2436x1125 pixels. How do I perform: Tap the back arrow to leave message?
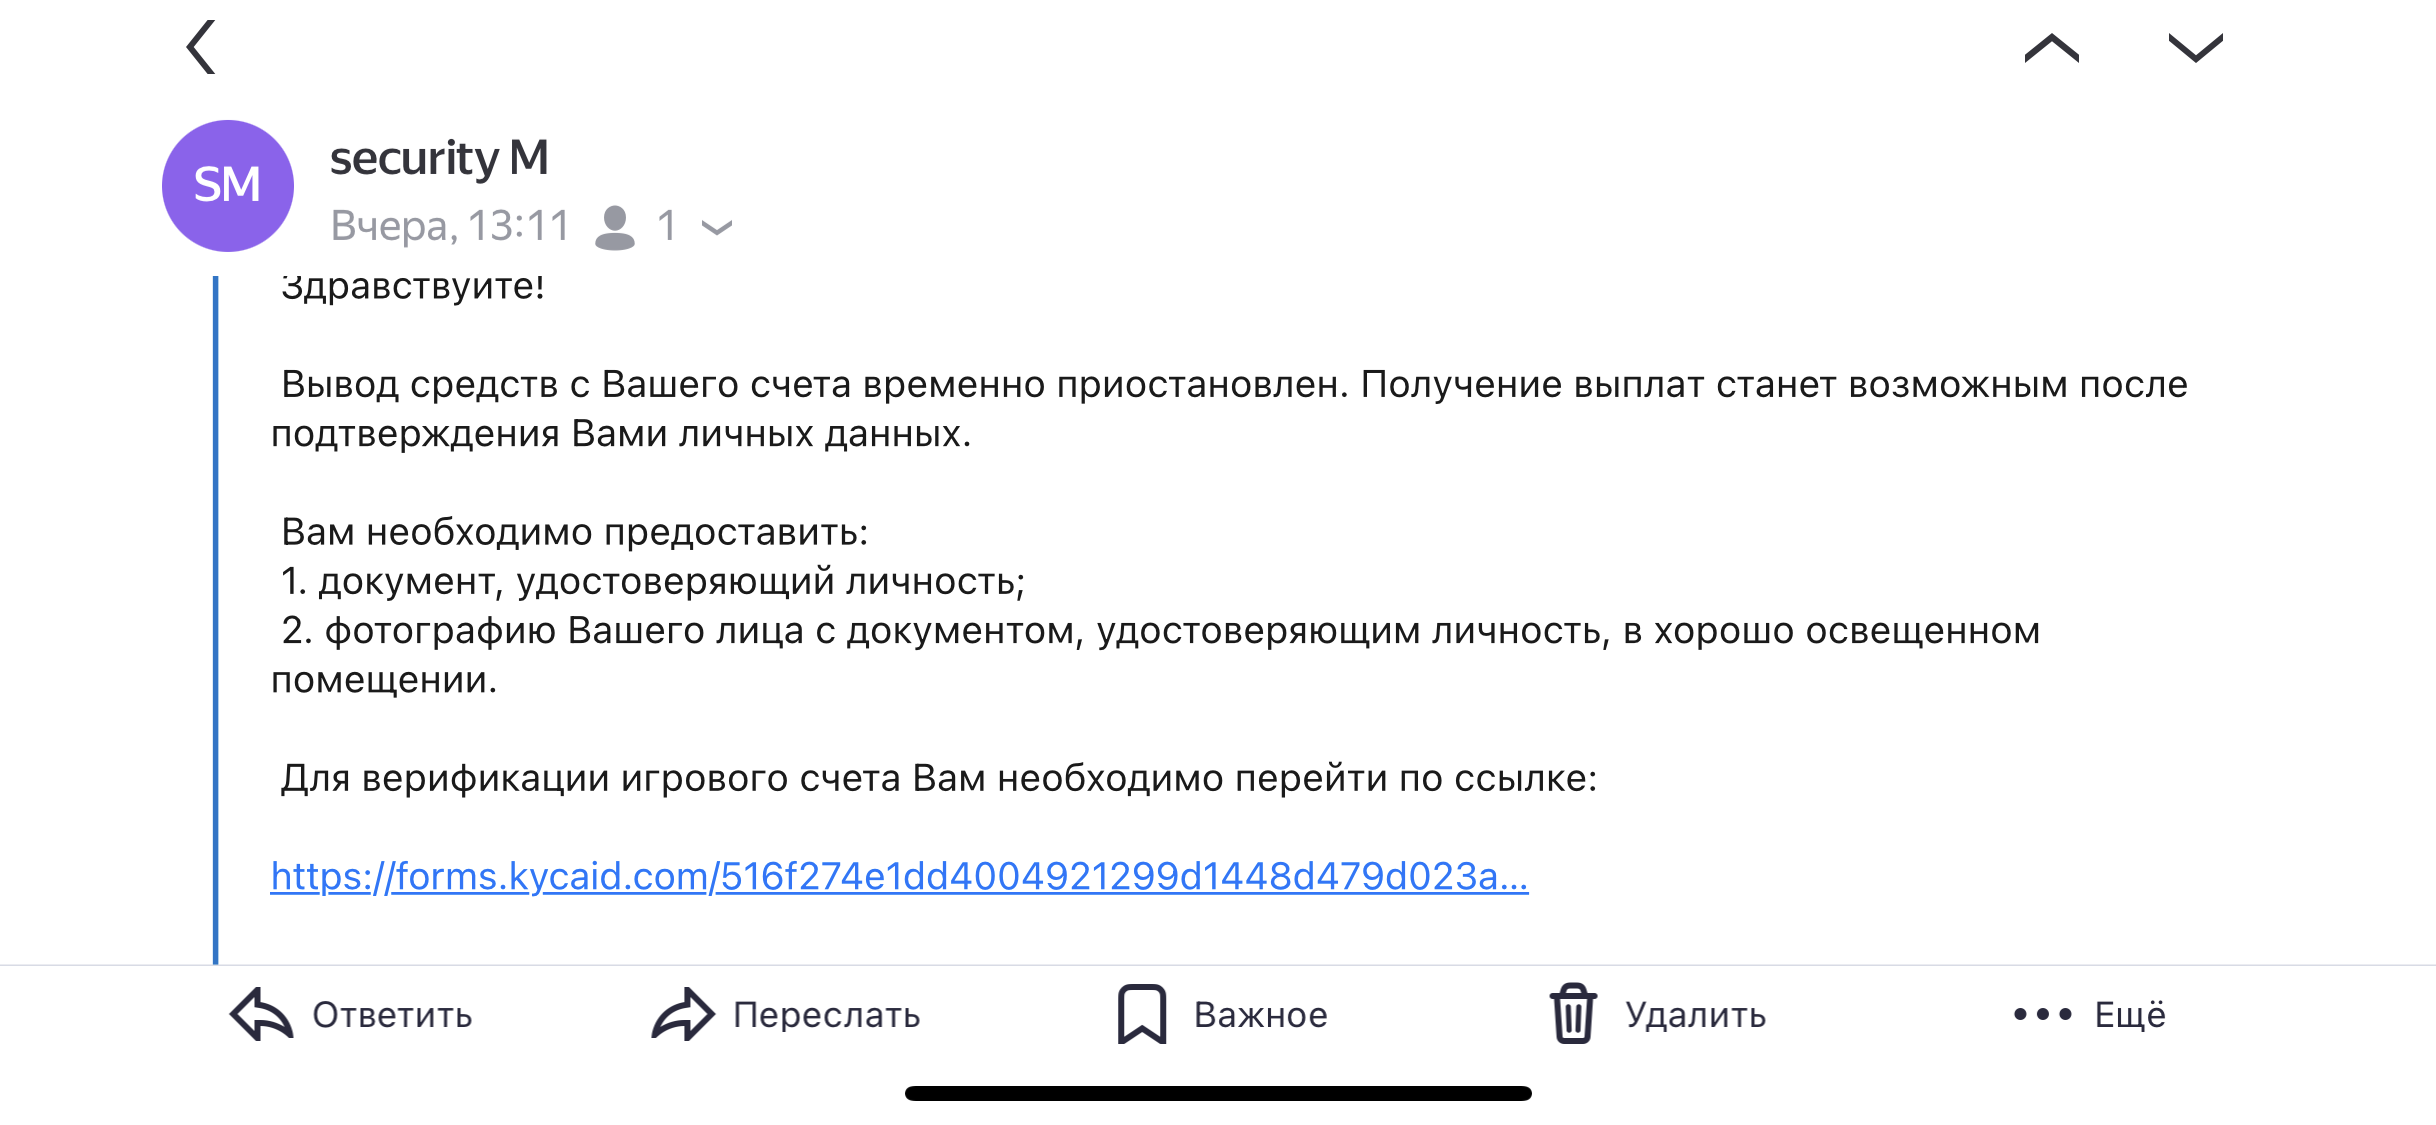pos(202,47)
